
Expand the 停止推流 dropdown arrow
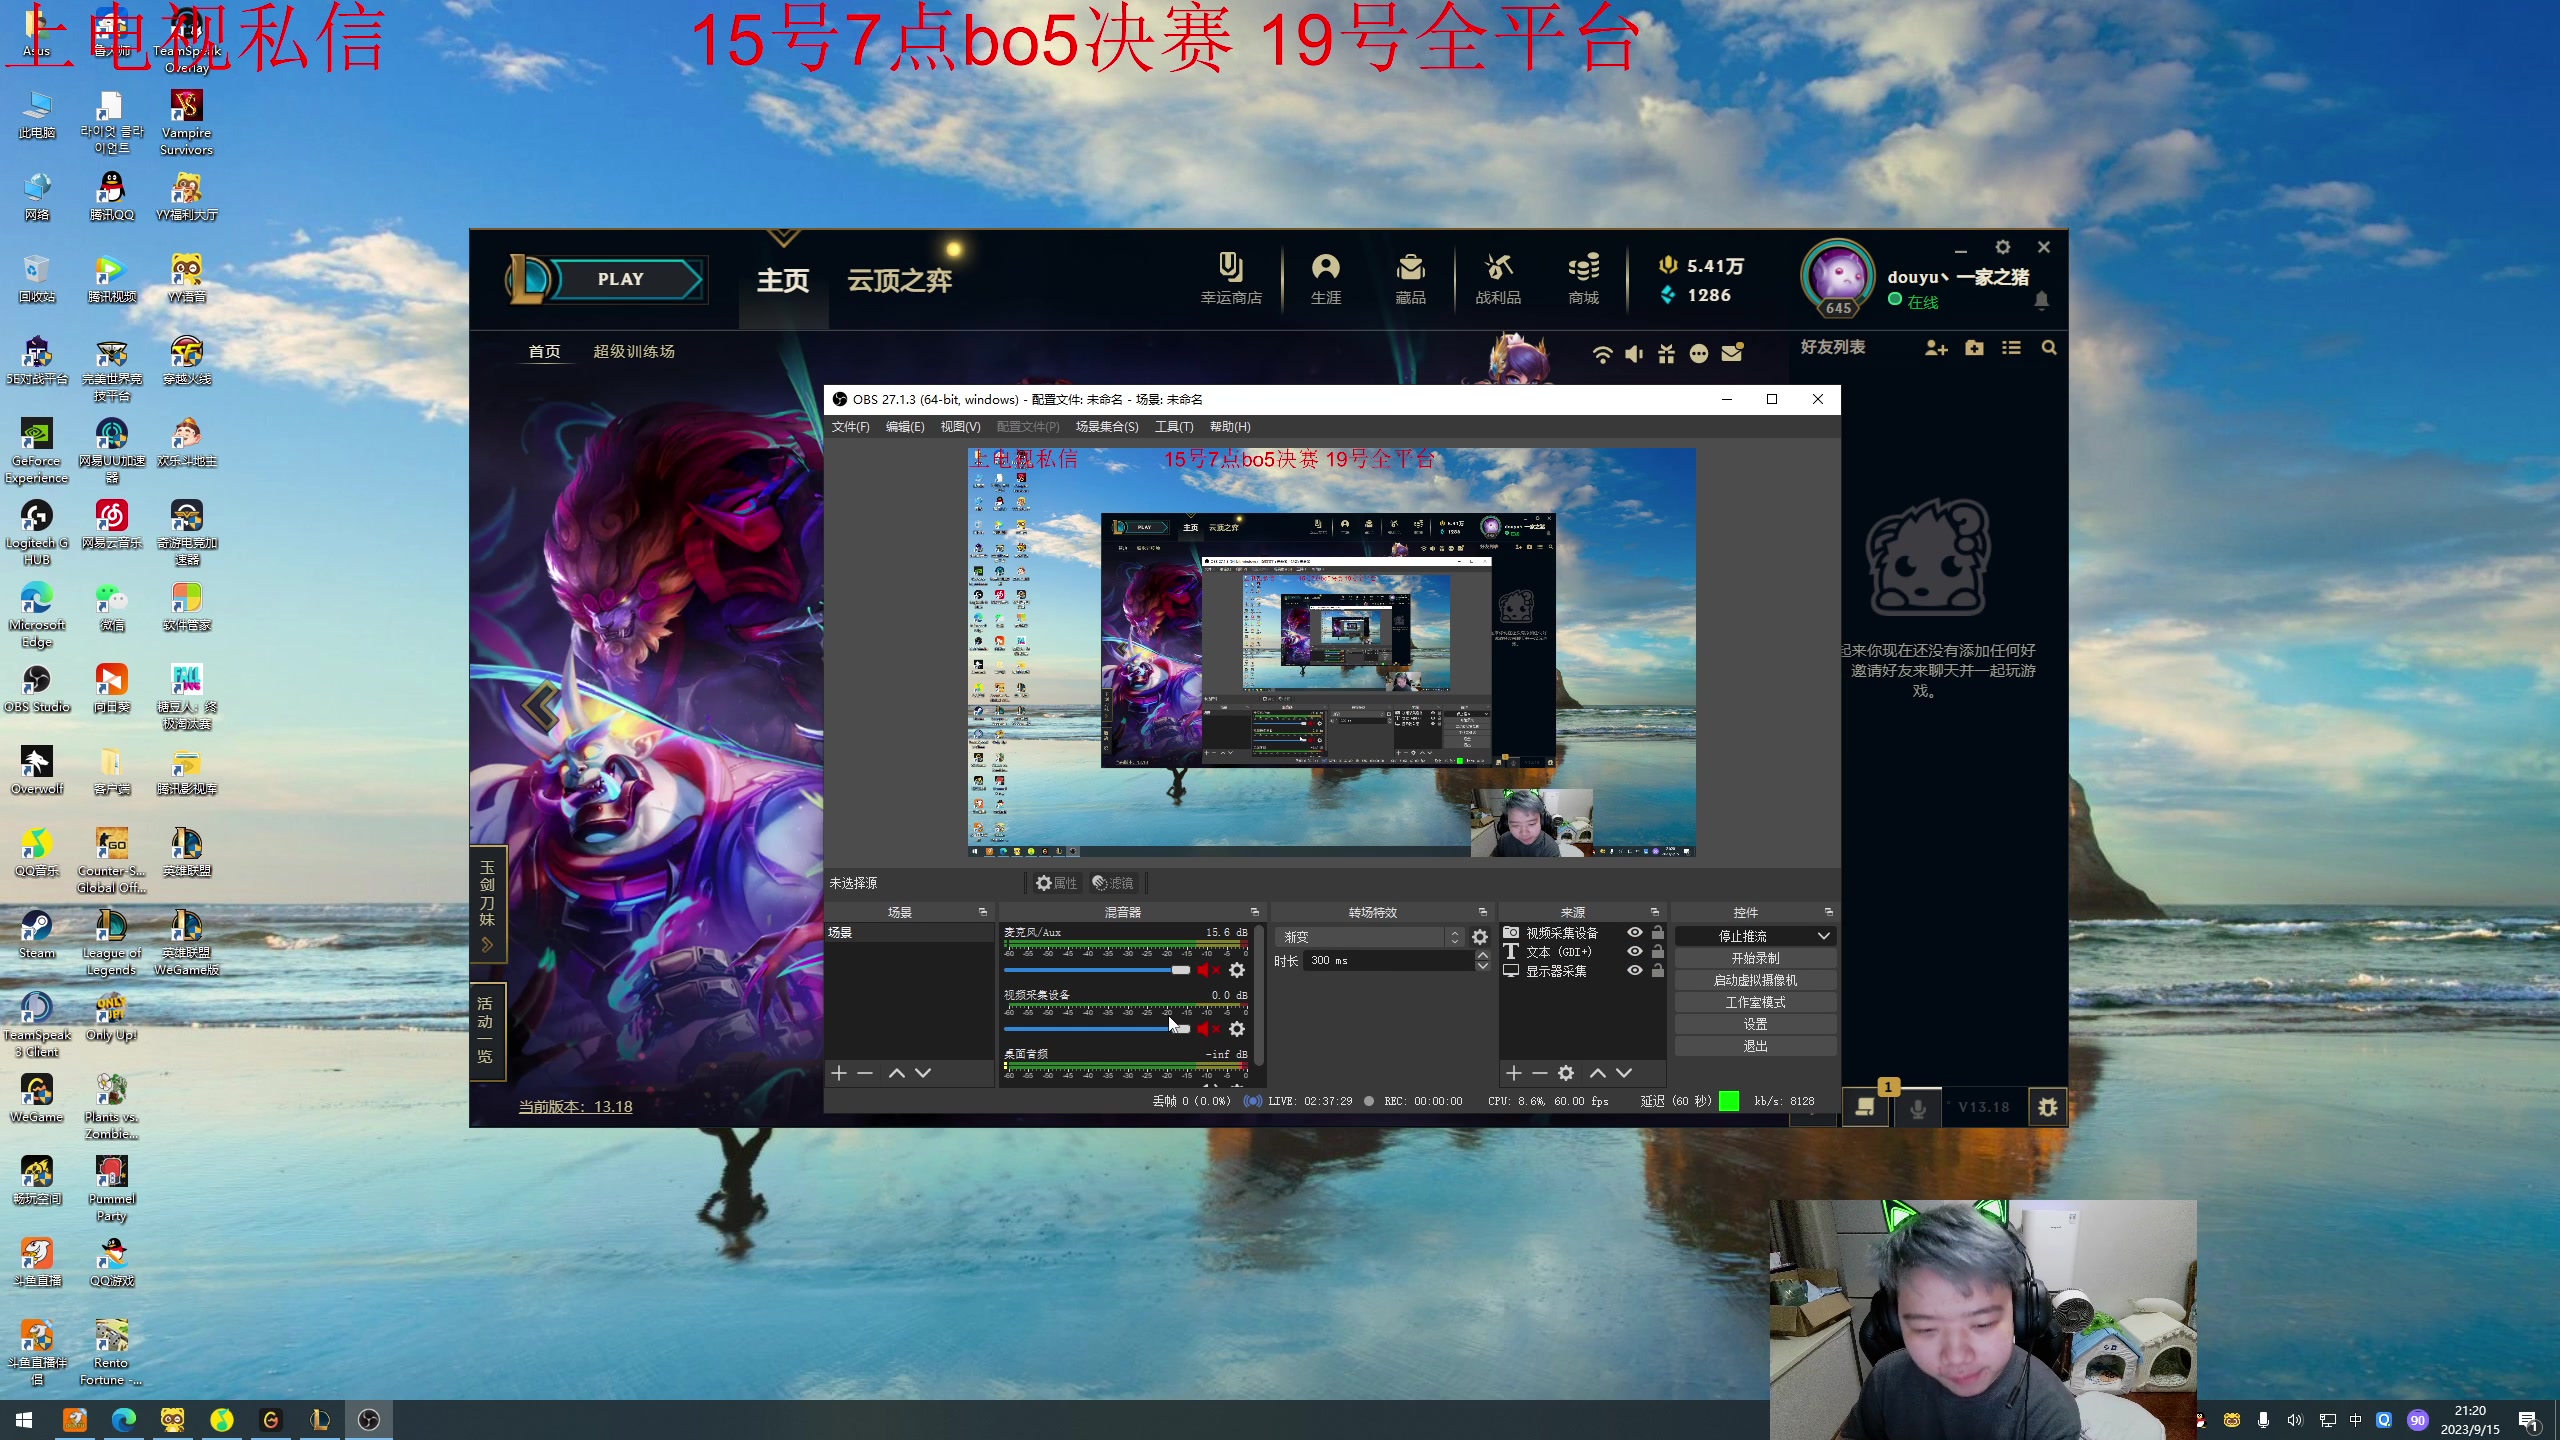point(1823,936)
